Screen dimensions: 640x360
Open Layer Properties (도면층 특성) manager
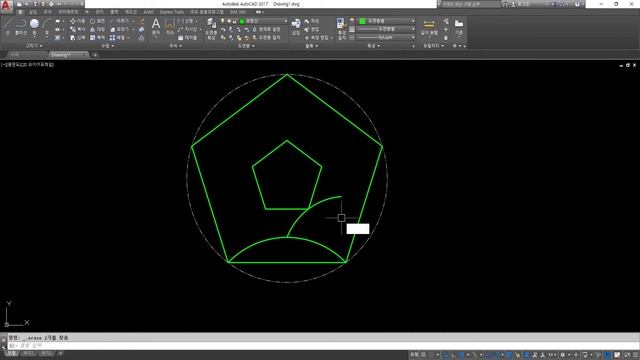pos(211,28)
